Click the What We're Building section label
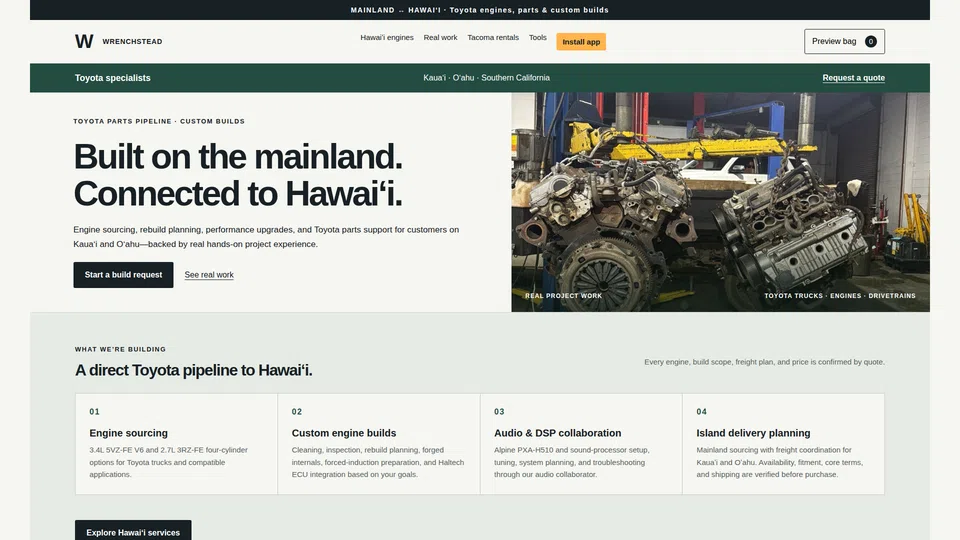960x540 pixels. [x=120, y=349]
